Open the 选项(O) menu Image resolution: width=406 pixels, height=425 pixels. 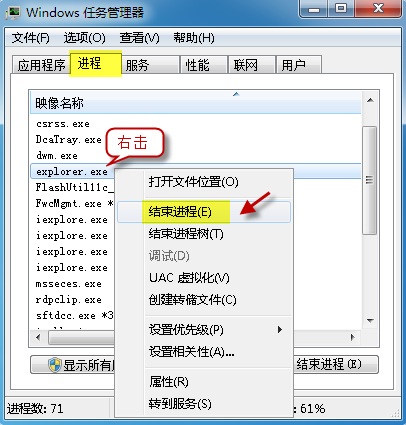point(85,38)
